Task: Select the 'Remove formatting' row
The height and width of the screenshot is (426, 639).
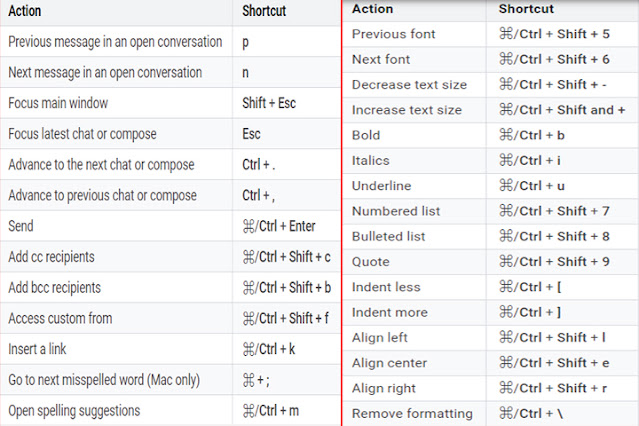Action: tap(490, 413)
